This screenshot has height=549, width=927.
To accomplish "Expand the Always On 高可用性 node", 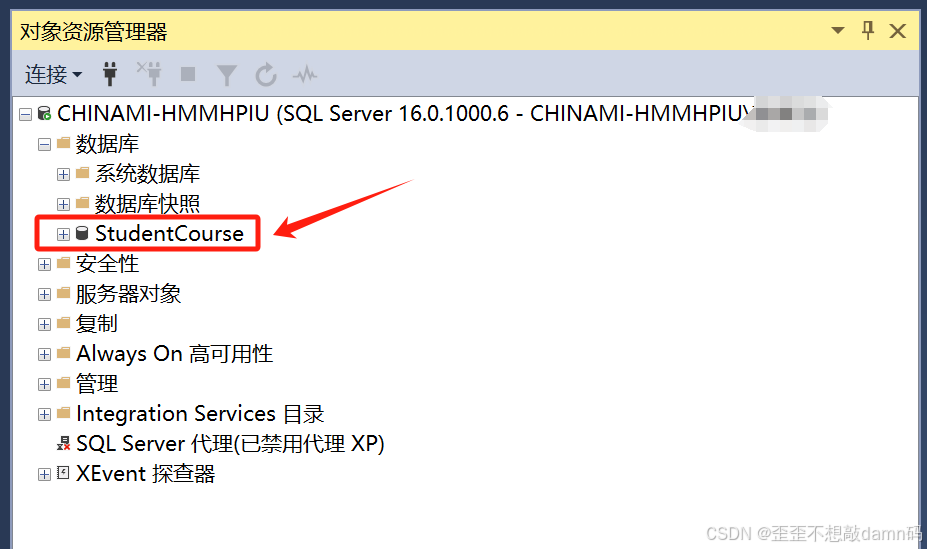I will 44,355.
